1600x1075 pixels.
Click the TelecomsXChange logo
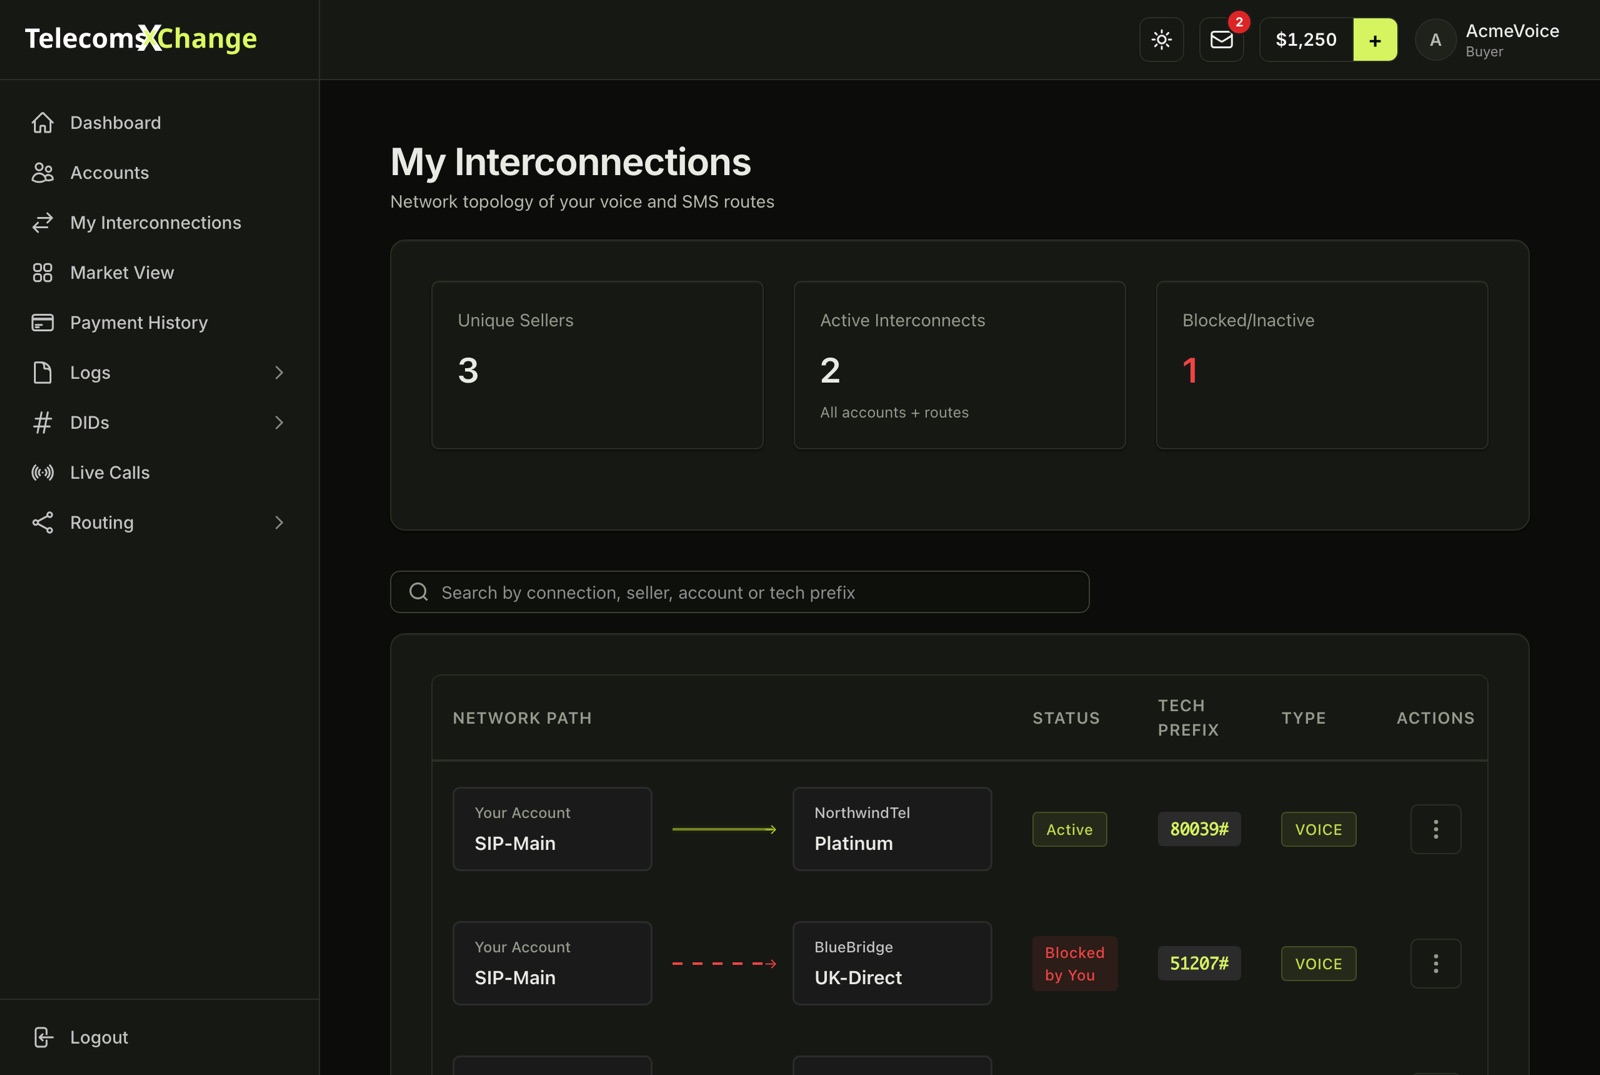click(x=141, y=38)
